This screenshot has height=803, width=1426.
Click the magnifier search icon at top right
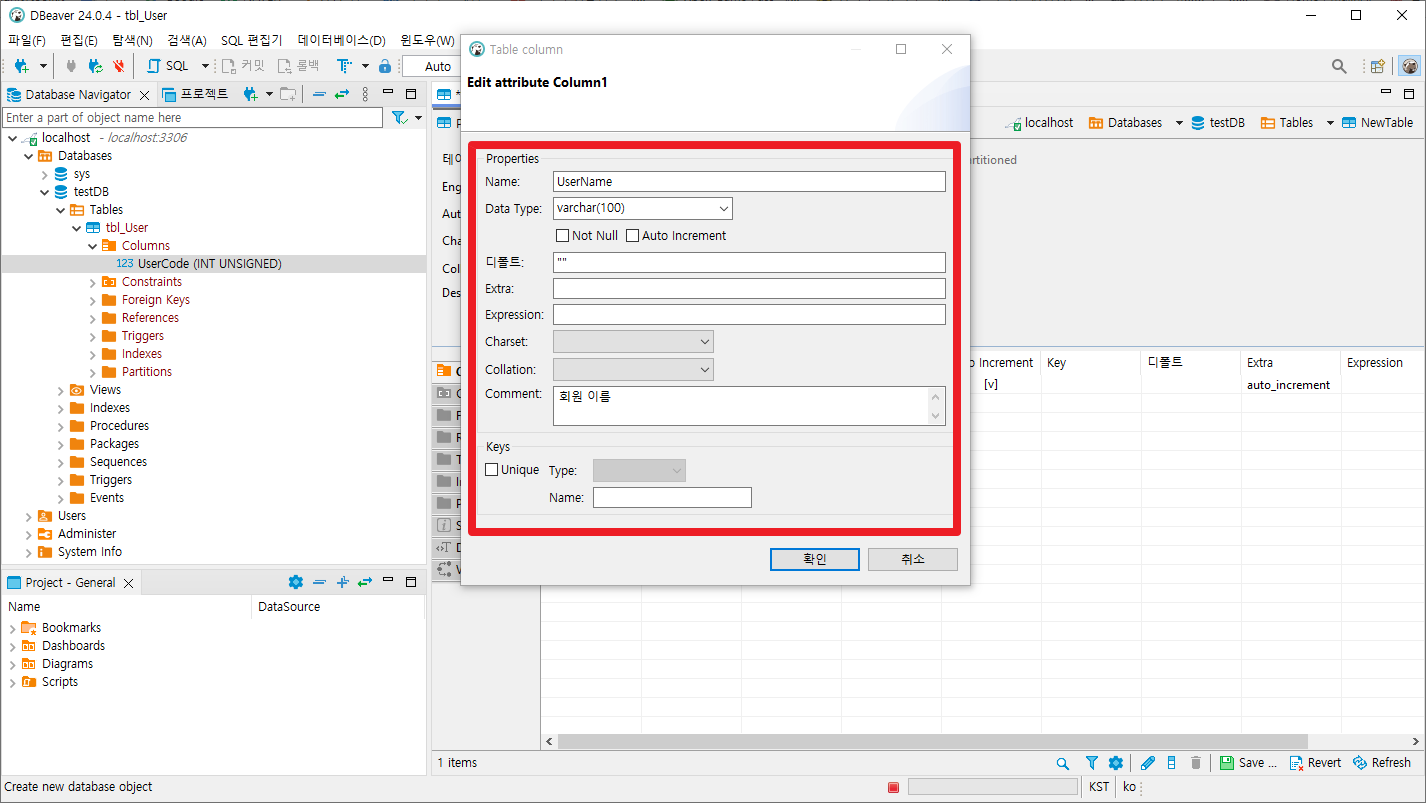pos(1339,66)
